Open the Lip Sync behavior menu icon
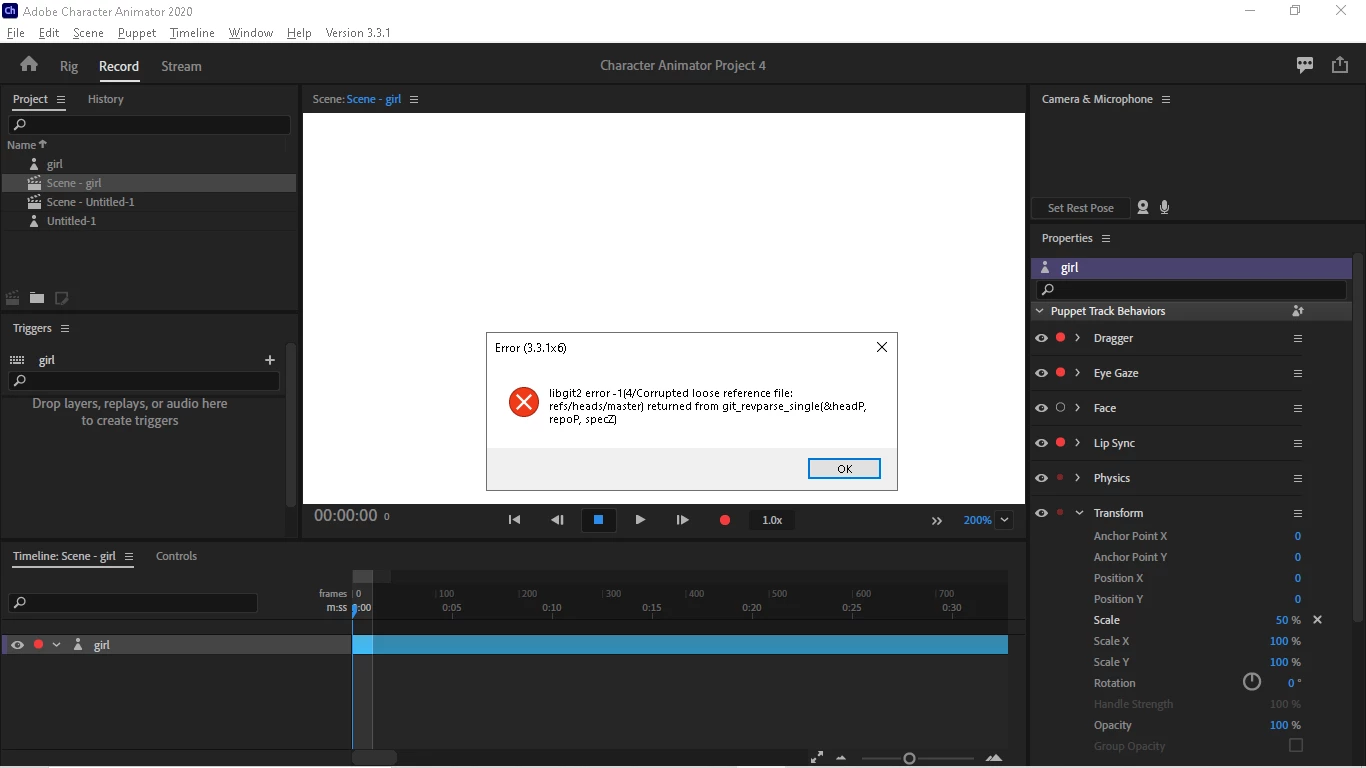Viewport: 1366px width, 768px height. pyautogui.click(x=1298, y=444)
